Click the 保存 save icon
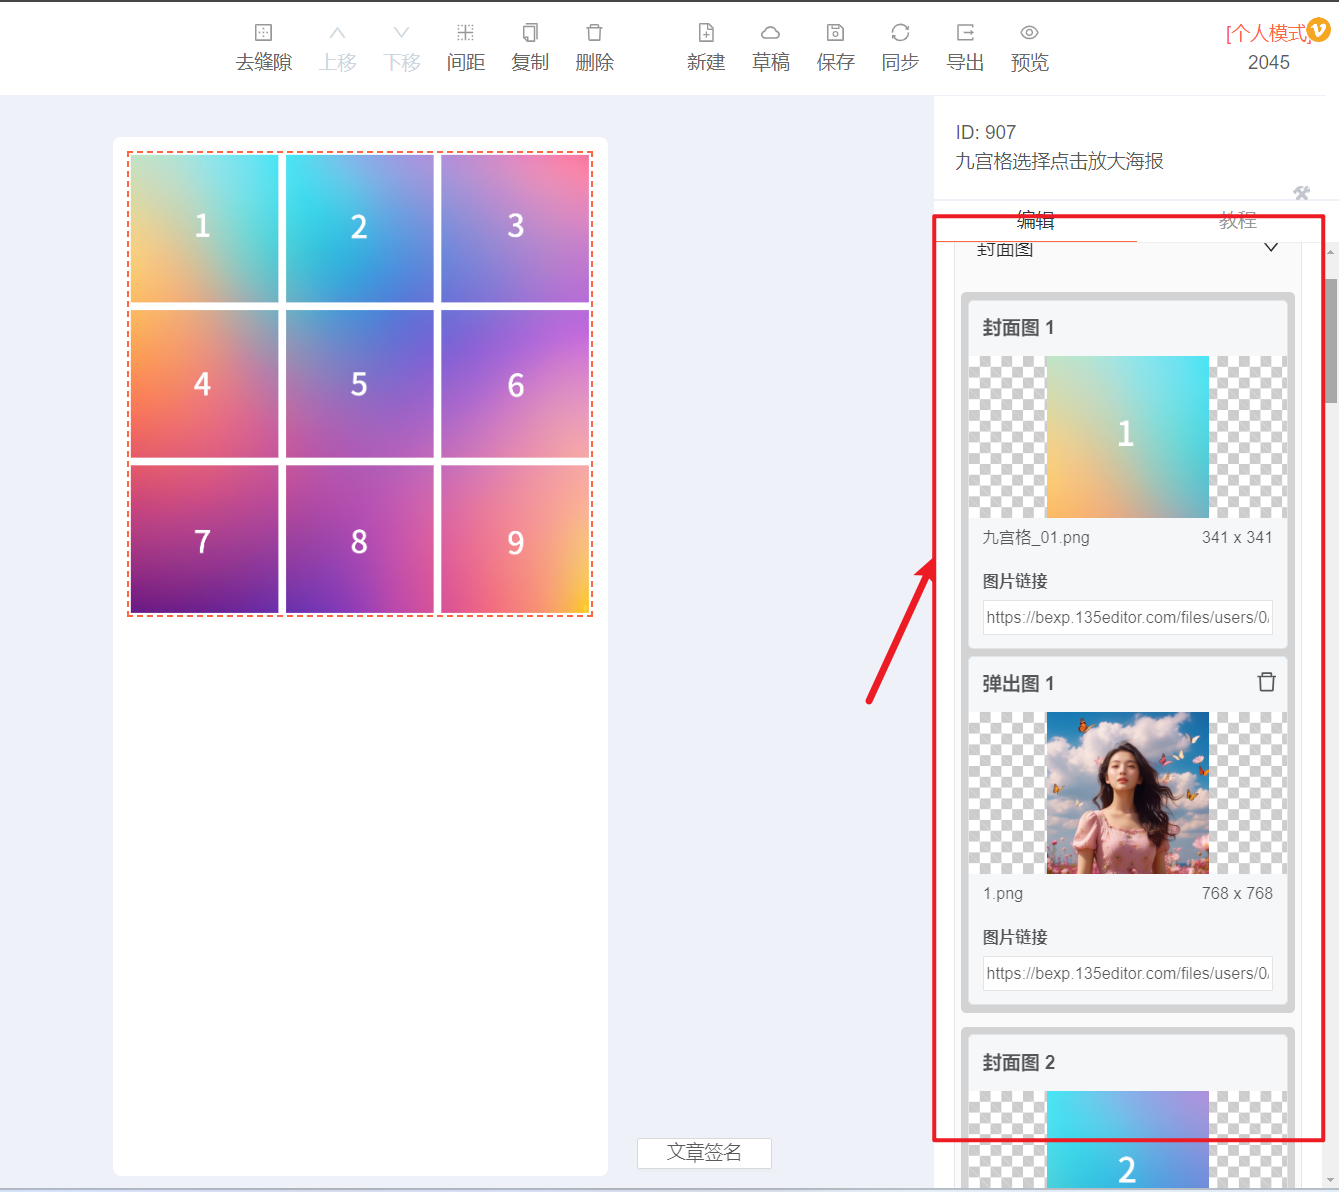Image resolution: width=1339 pixels, height=1192 pixels. (836, 32)
